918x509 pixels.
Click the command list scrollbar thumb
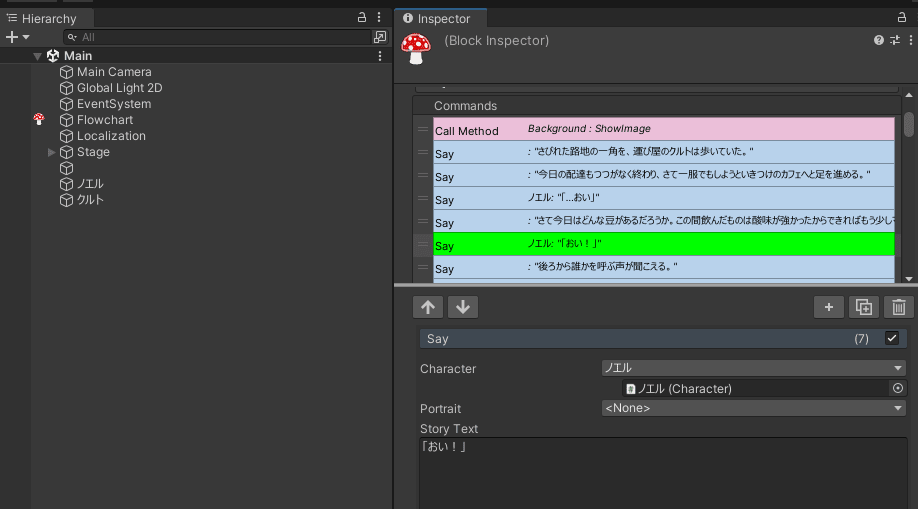coord(909,124)
